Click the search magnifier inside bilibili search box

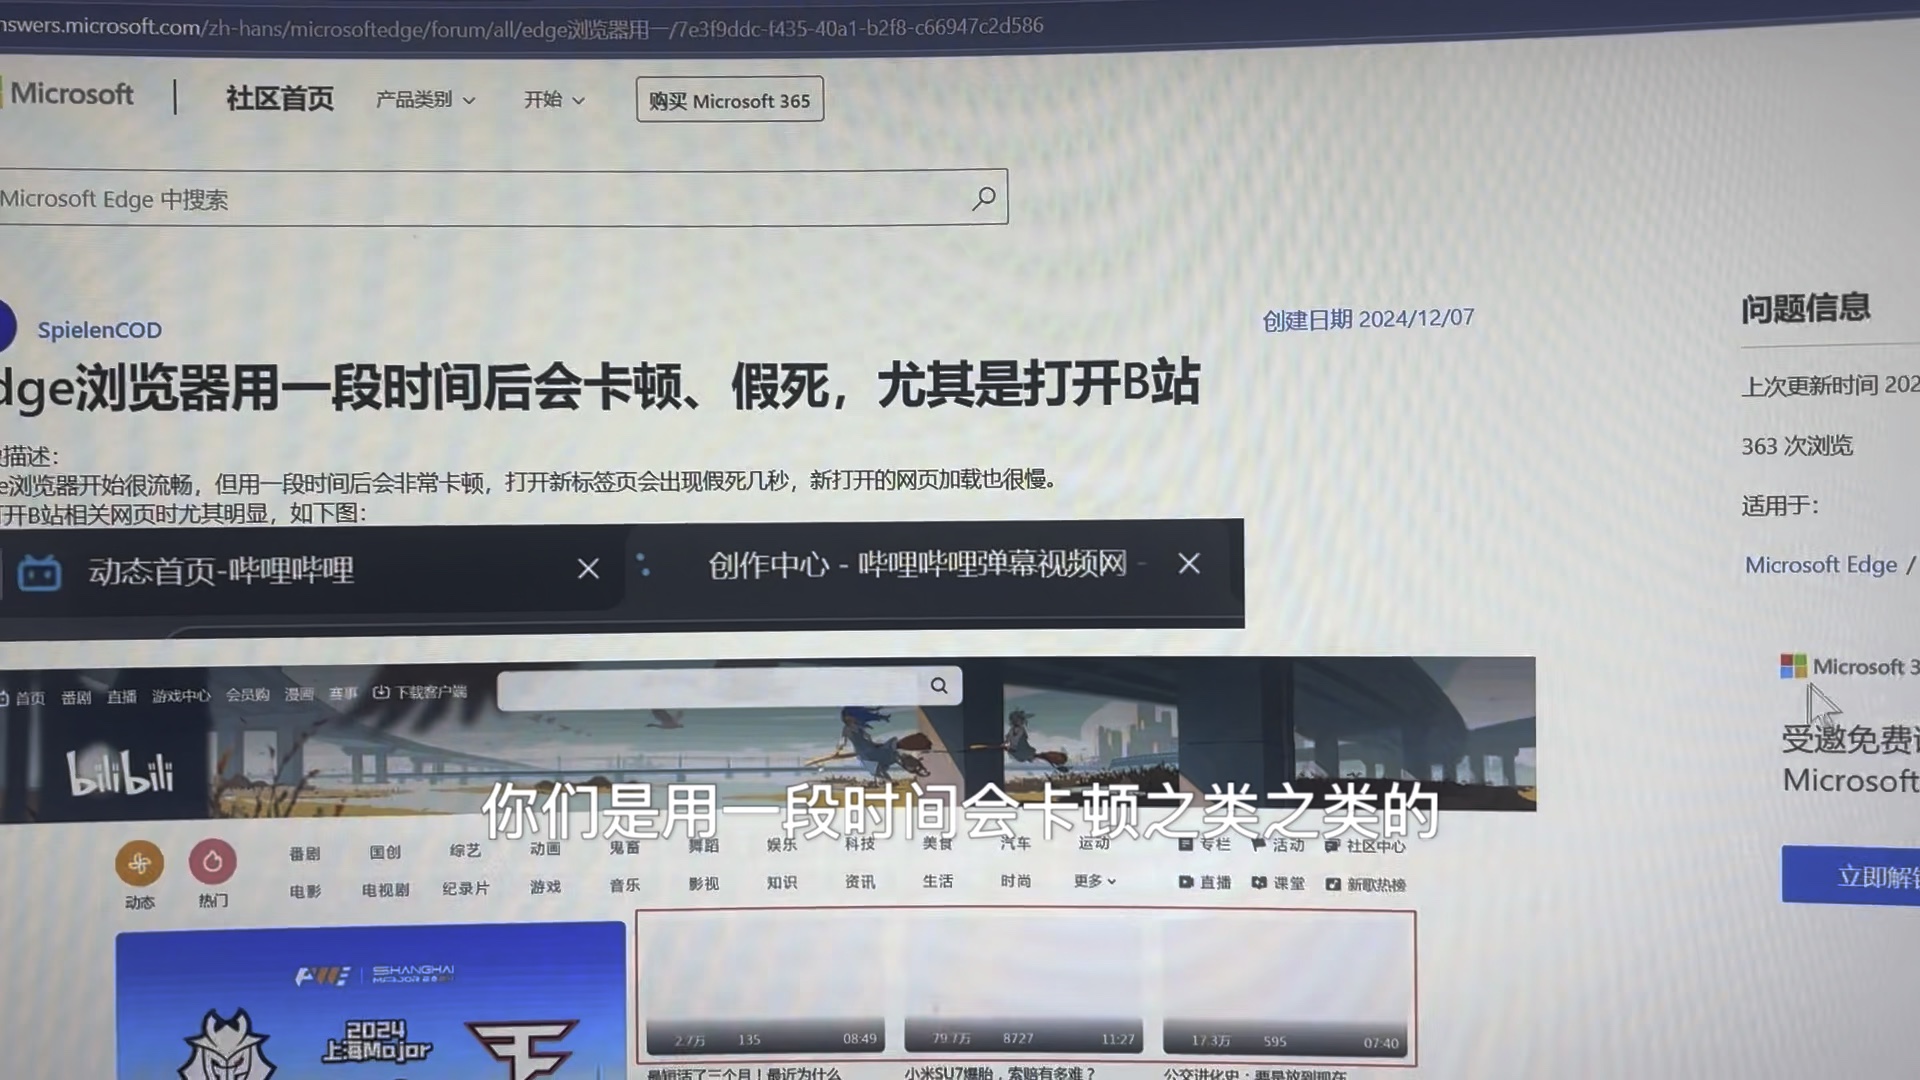tap(938, 686)
